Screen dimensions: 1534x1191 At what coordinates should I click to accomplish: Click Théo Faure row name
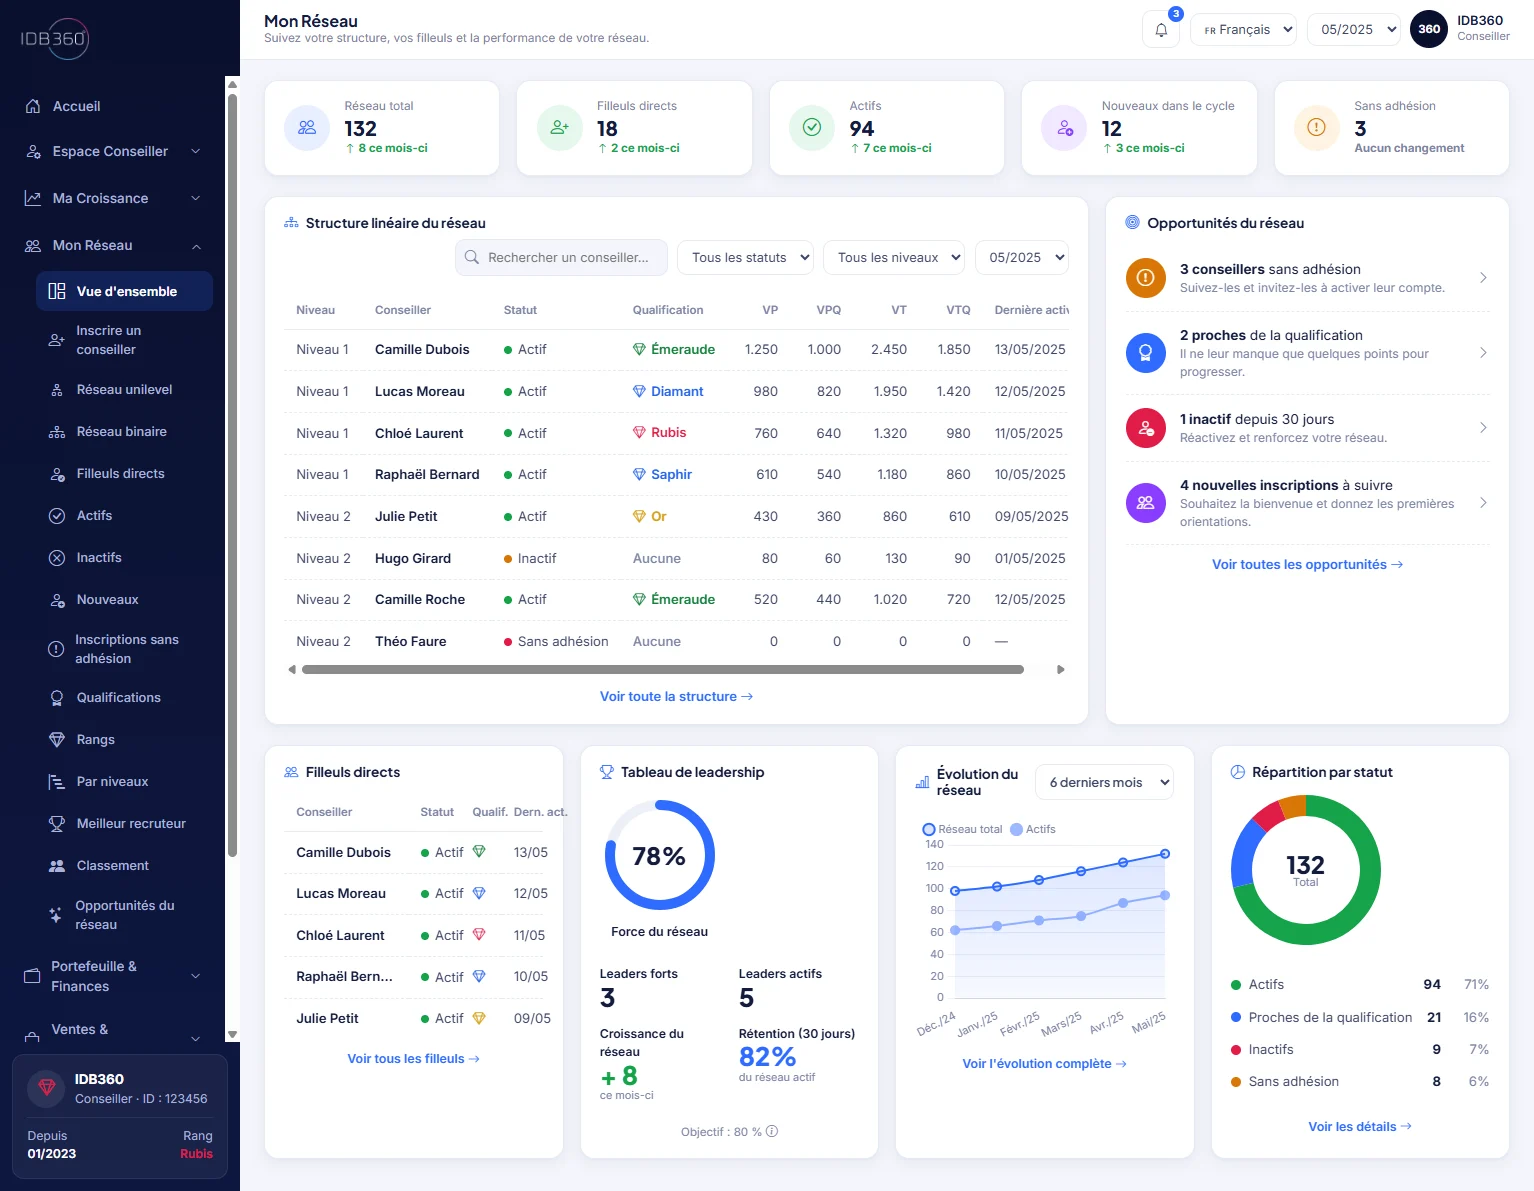pyautogui.click(x=410, y=641)
